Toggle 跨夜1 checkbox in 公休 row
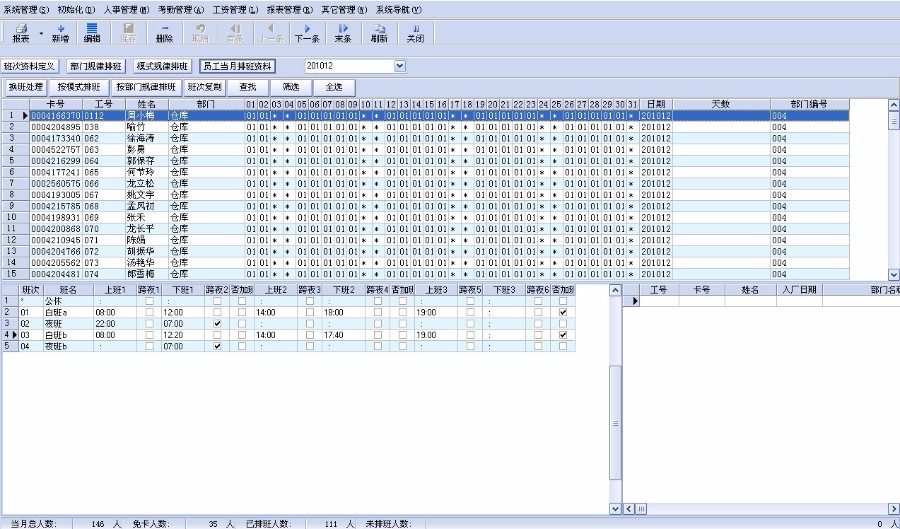This screenshot has height=529, width=900. [x=149, y=301]
